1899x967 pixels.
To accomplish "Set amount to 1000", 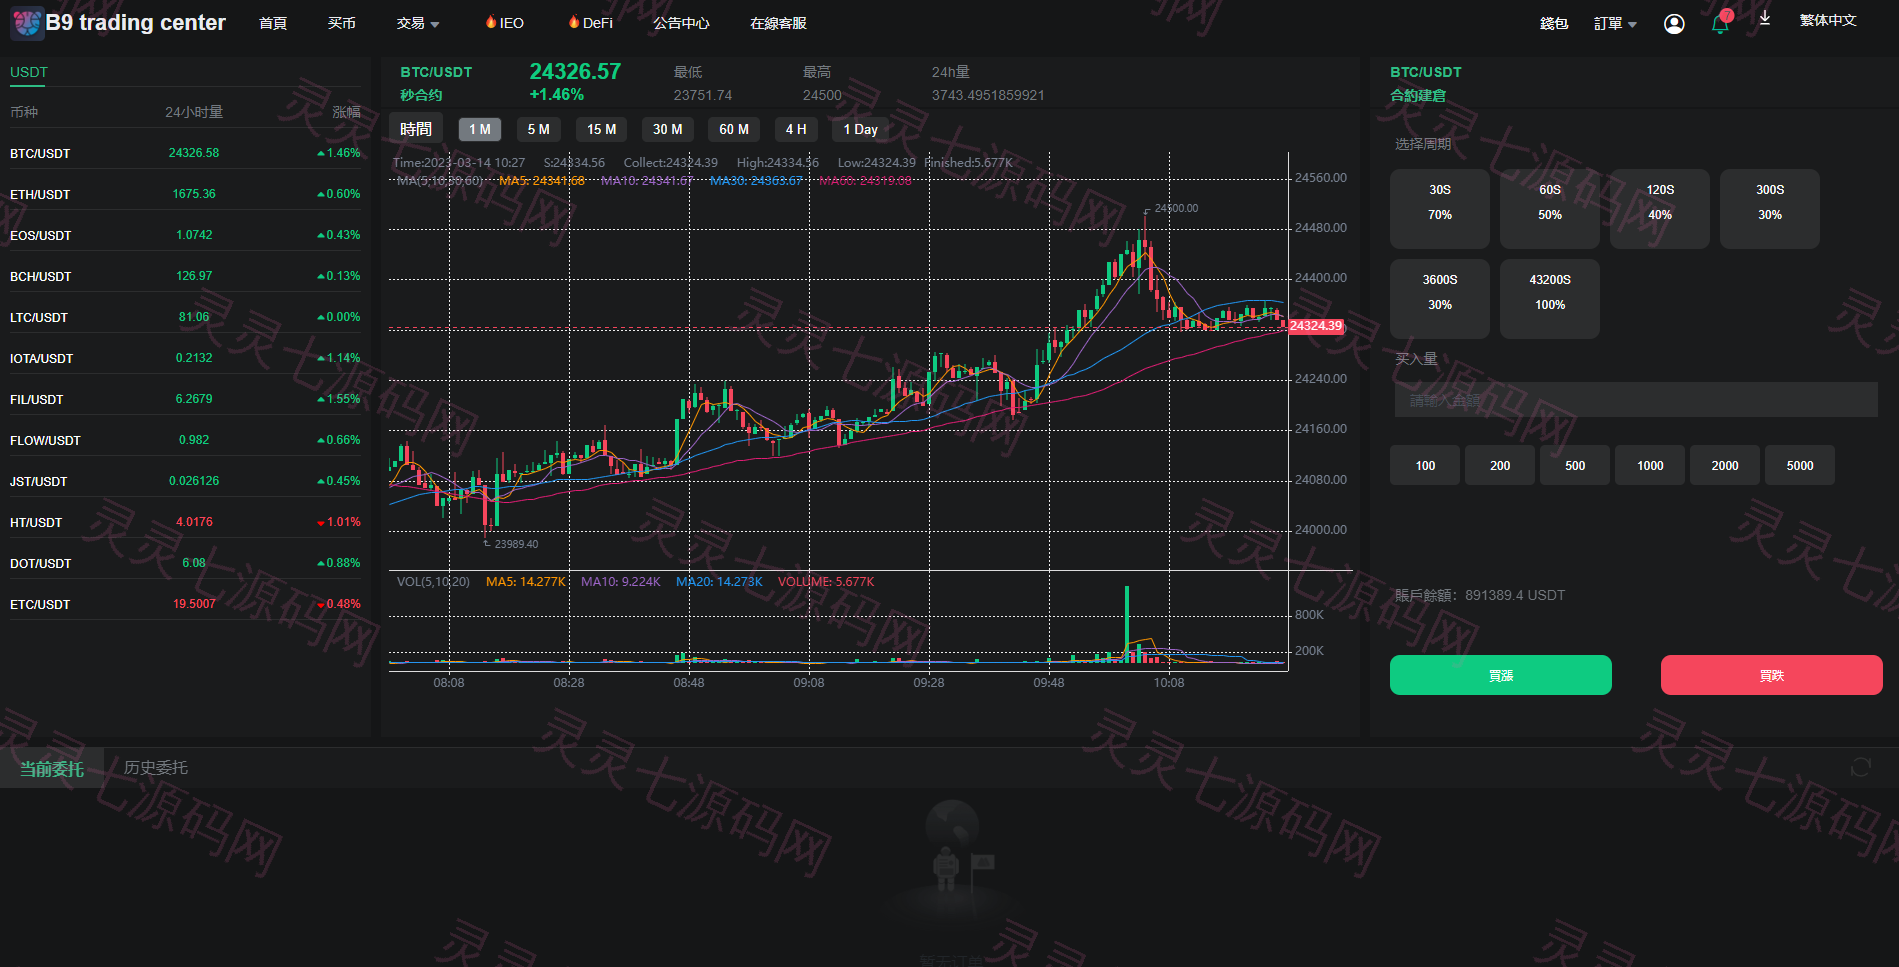I will [1650, 465].
